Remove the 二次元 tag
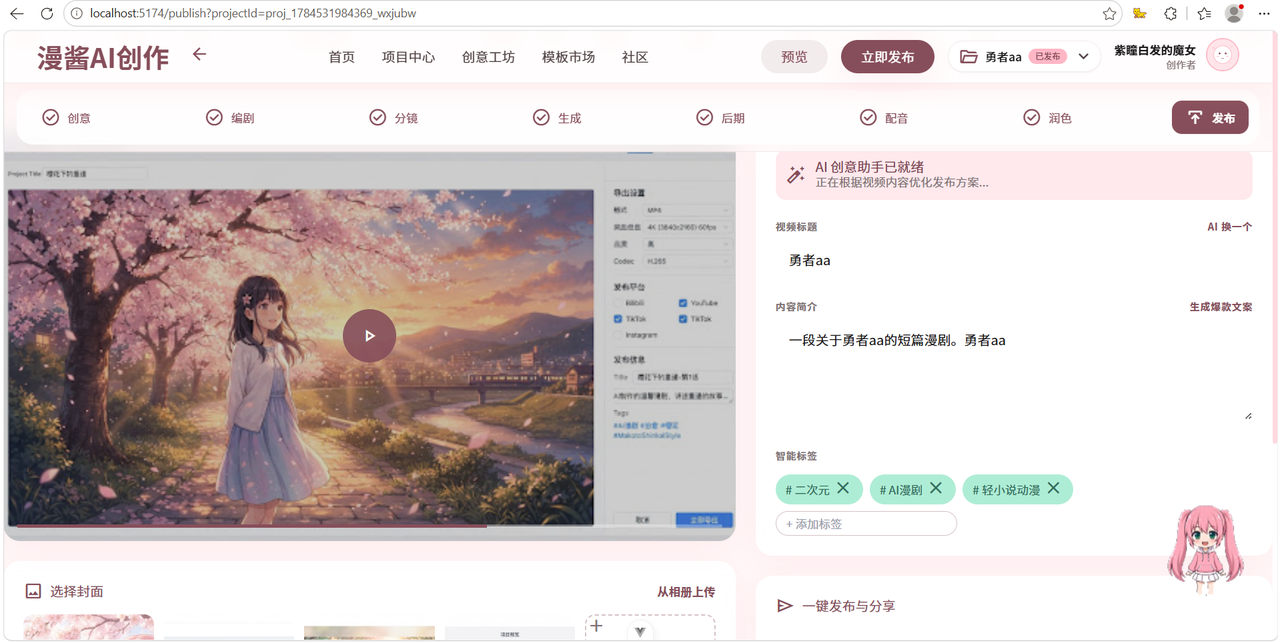The image size is (1280, 643). (x=843, y=488)
